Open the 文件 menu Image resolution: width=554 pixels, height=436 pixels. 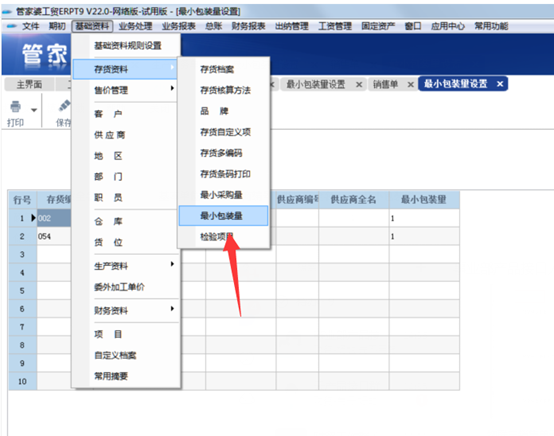pyautogui.click(x=30, y=26)
